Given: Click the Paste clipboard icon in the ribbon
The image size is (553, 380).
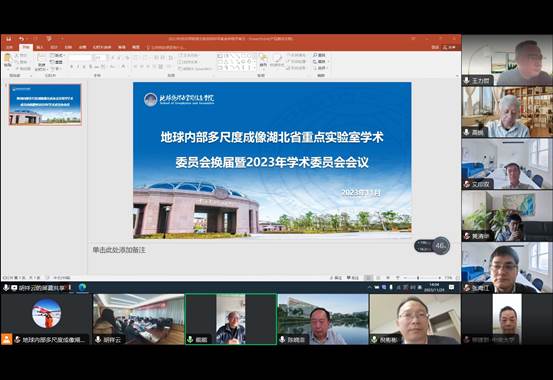Looking at the screenshot, I should [x=7, y=59].
